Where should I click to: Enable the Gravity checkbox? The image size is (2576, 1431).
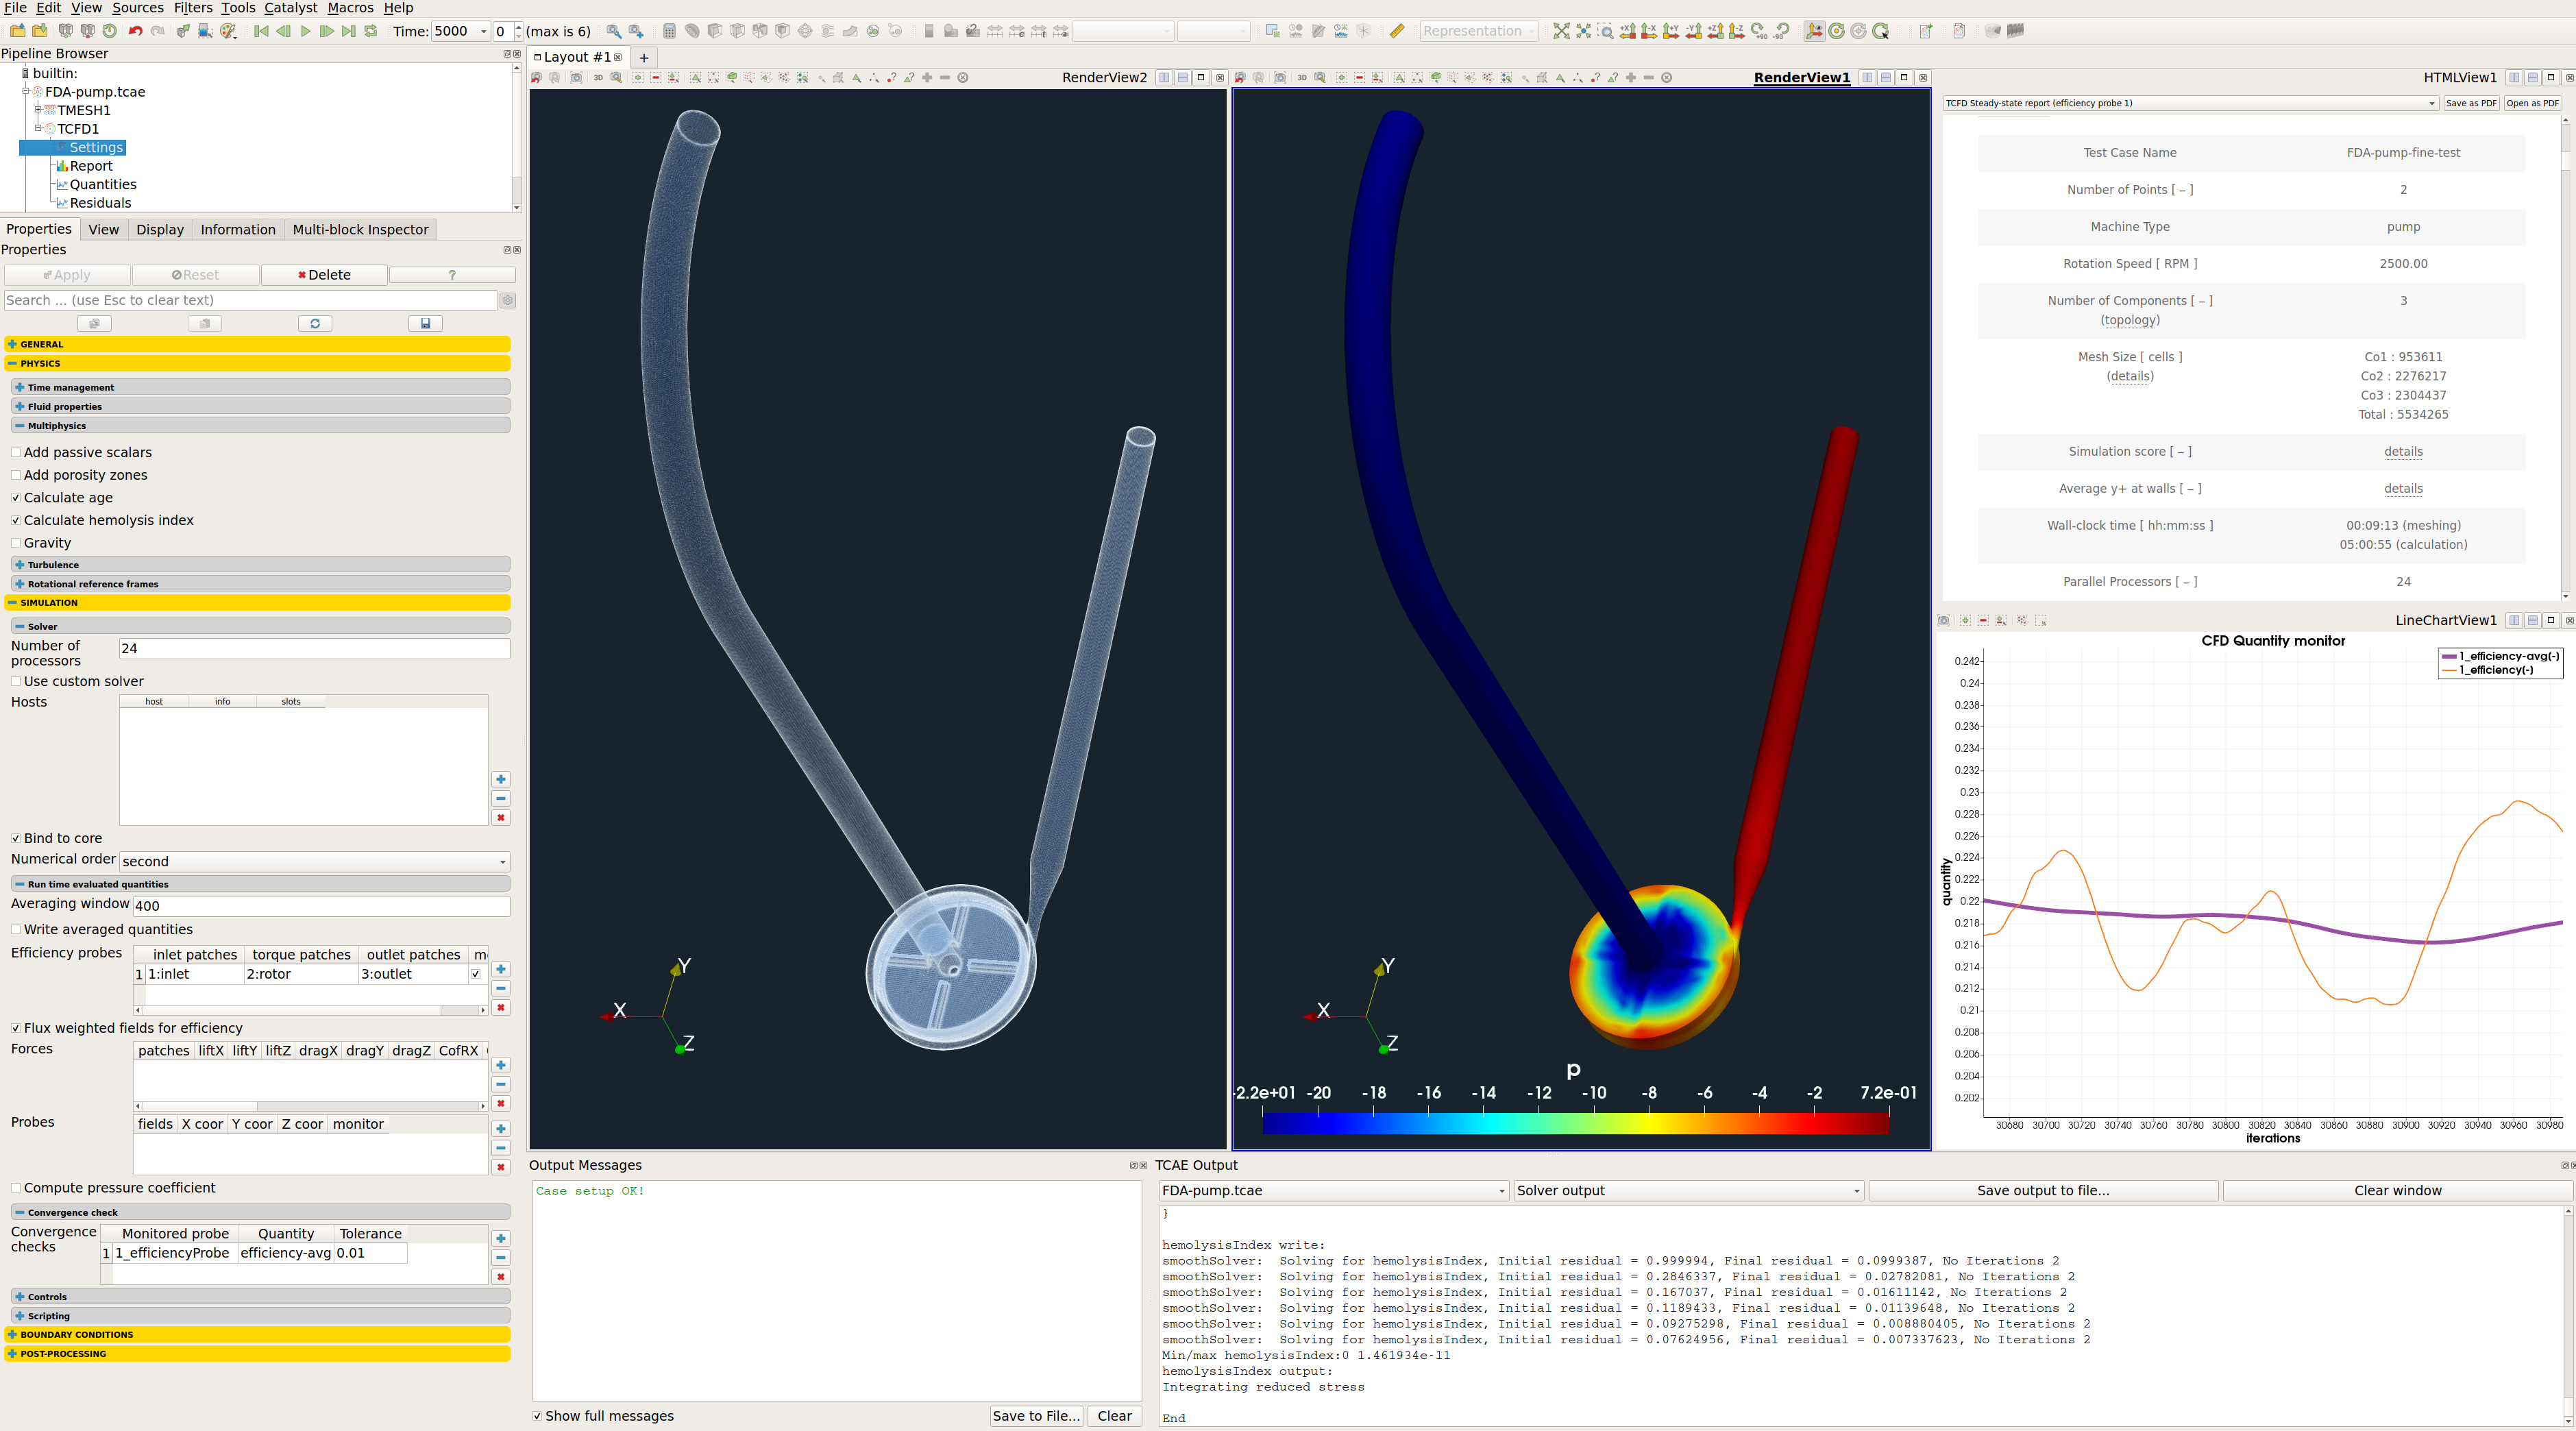16,543
